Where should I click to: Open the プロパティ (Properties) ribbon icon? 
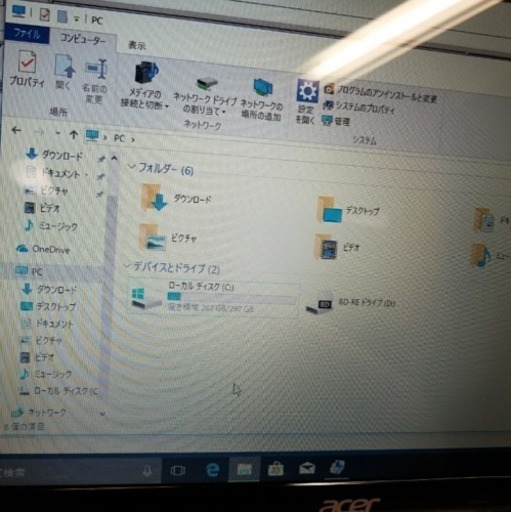pos(27,68)
